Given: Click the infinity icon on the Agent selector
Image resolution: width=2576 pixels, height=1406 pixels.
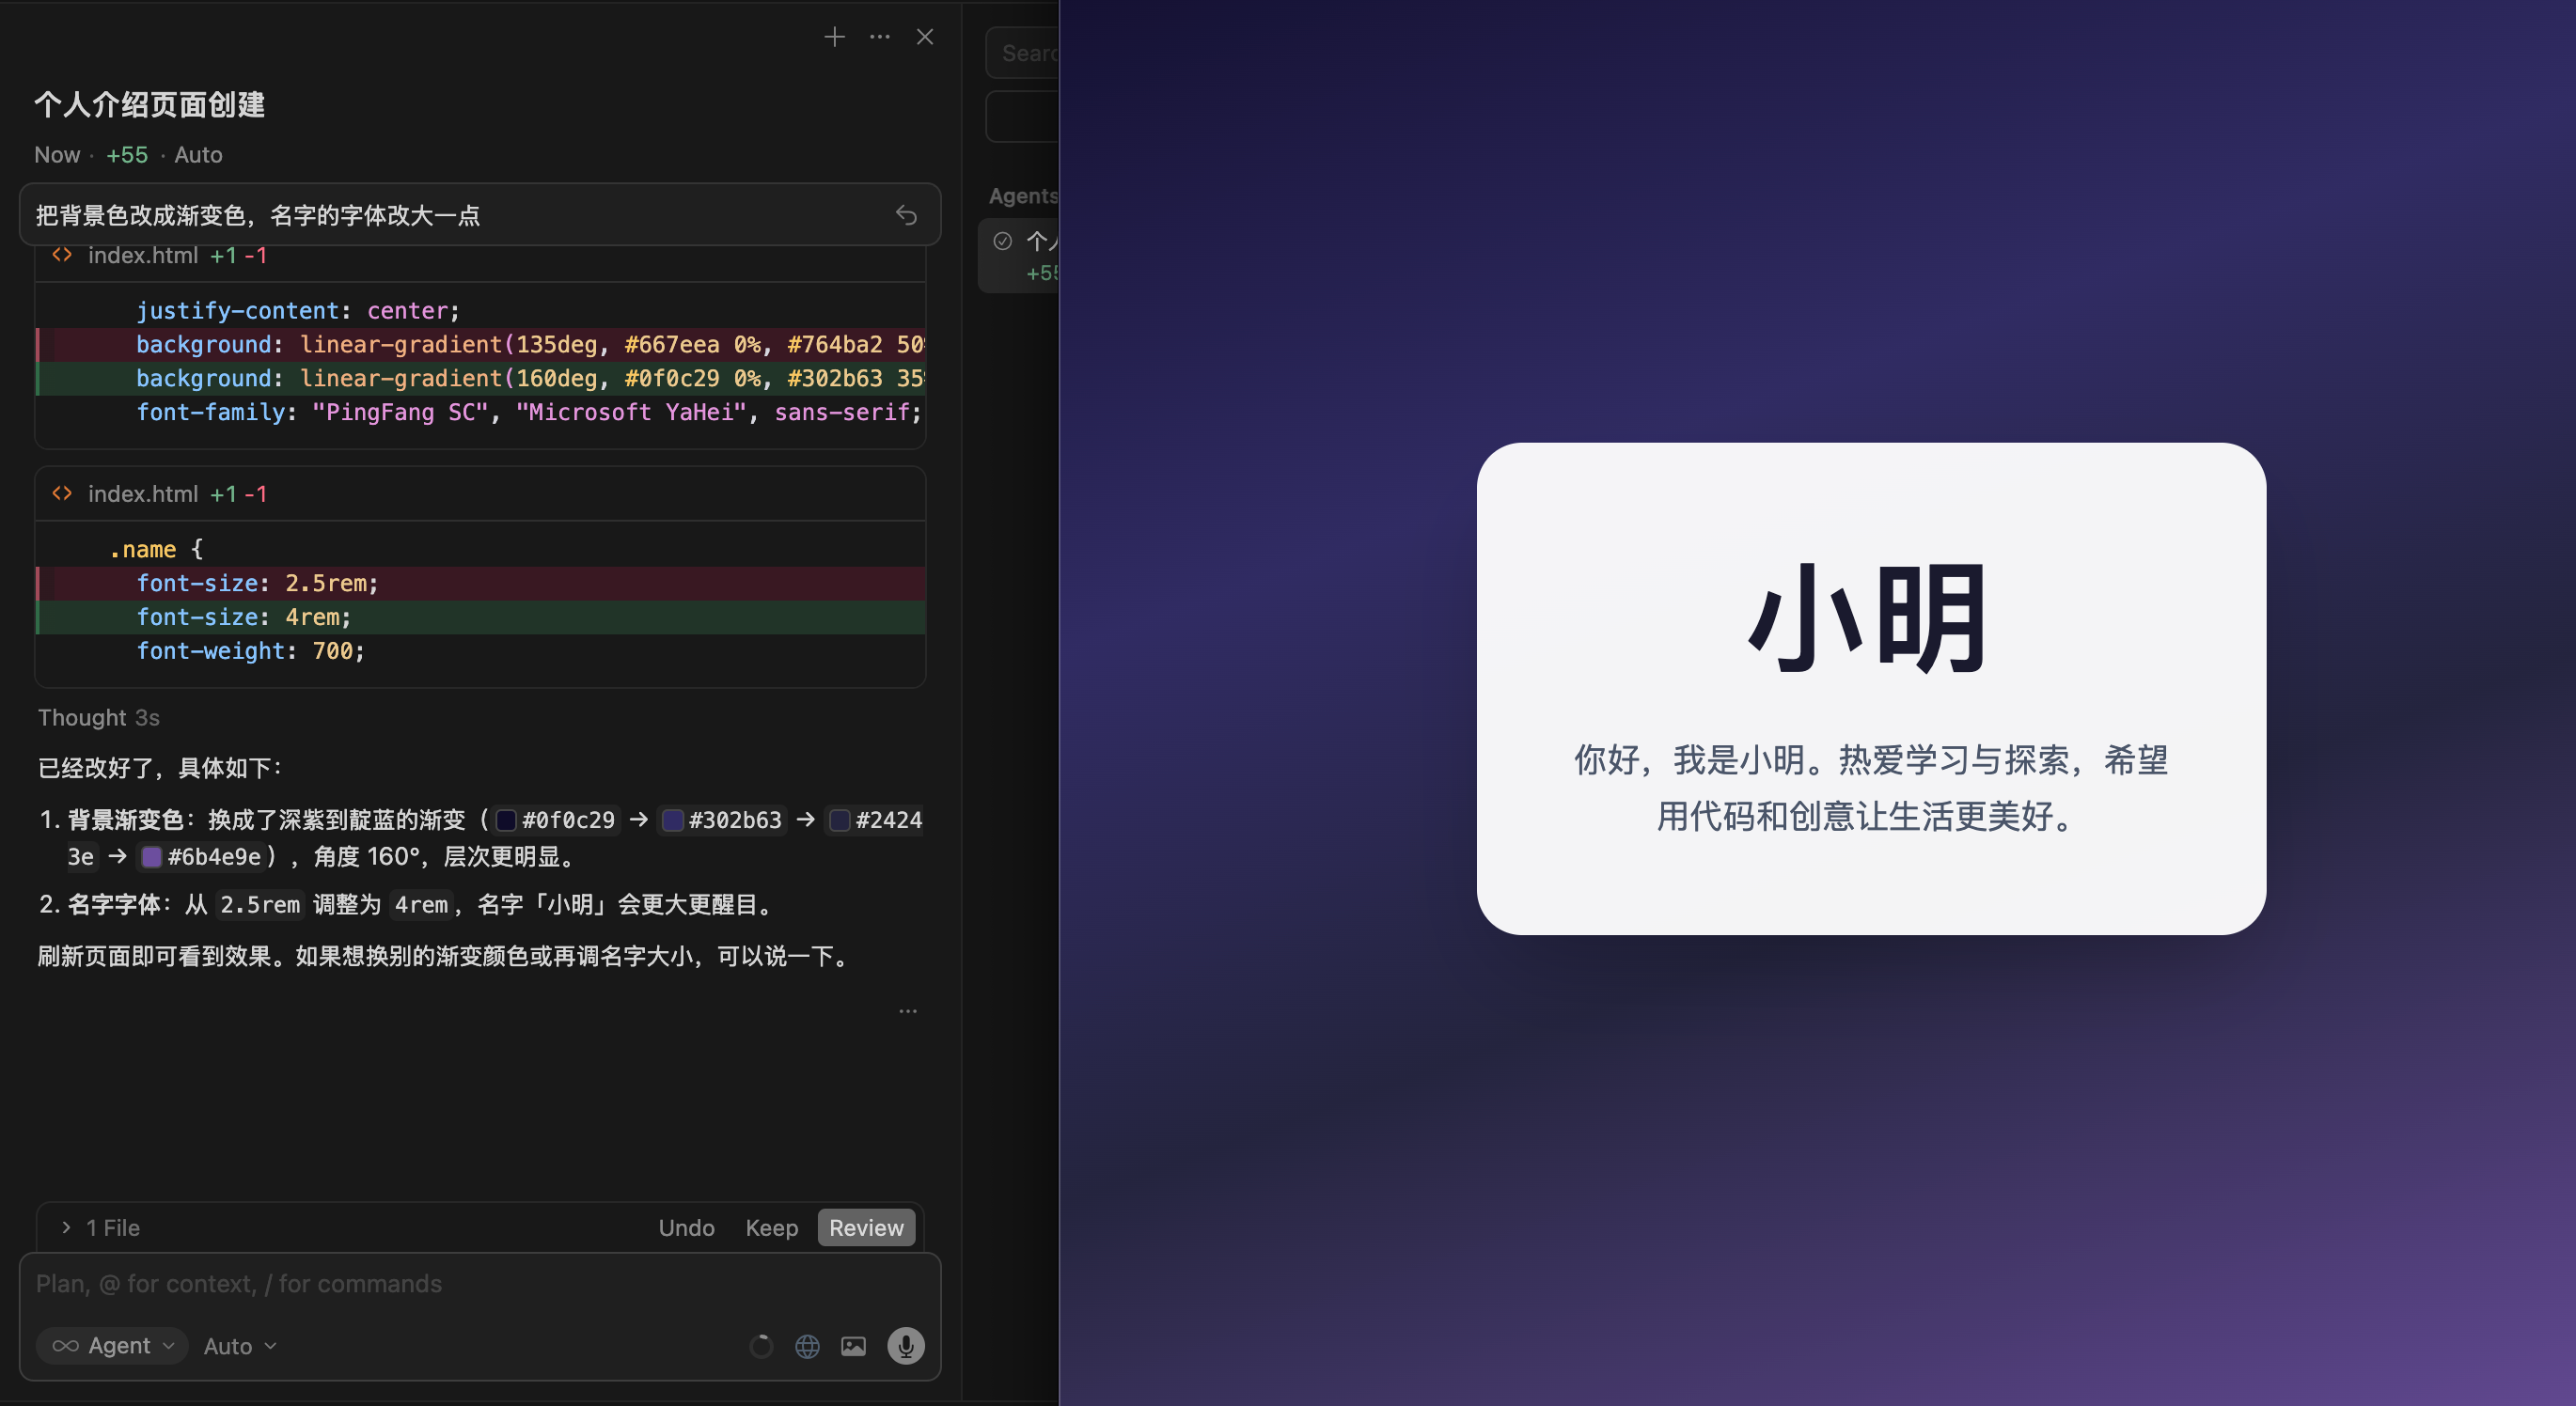Looking at the screenshot, I should 65,1346.
